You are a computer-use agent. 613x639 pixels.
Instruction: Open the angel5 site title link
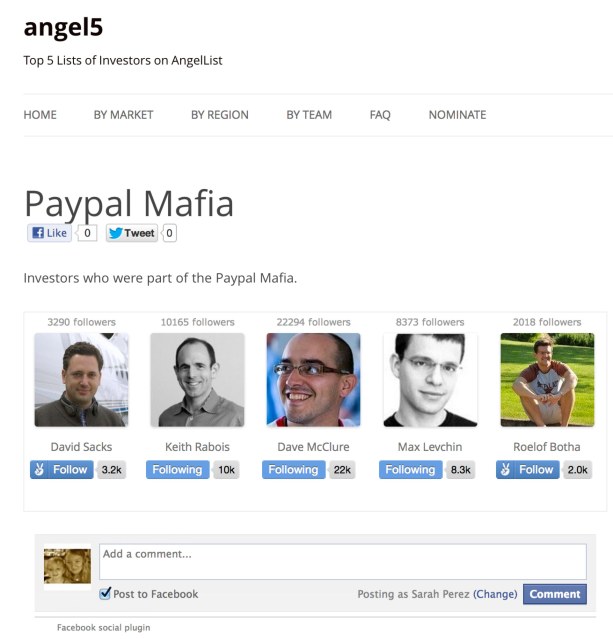pyautogui.click(x=63, y=27)
